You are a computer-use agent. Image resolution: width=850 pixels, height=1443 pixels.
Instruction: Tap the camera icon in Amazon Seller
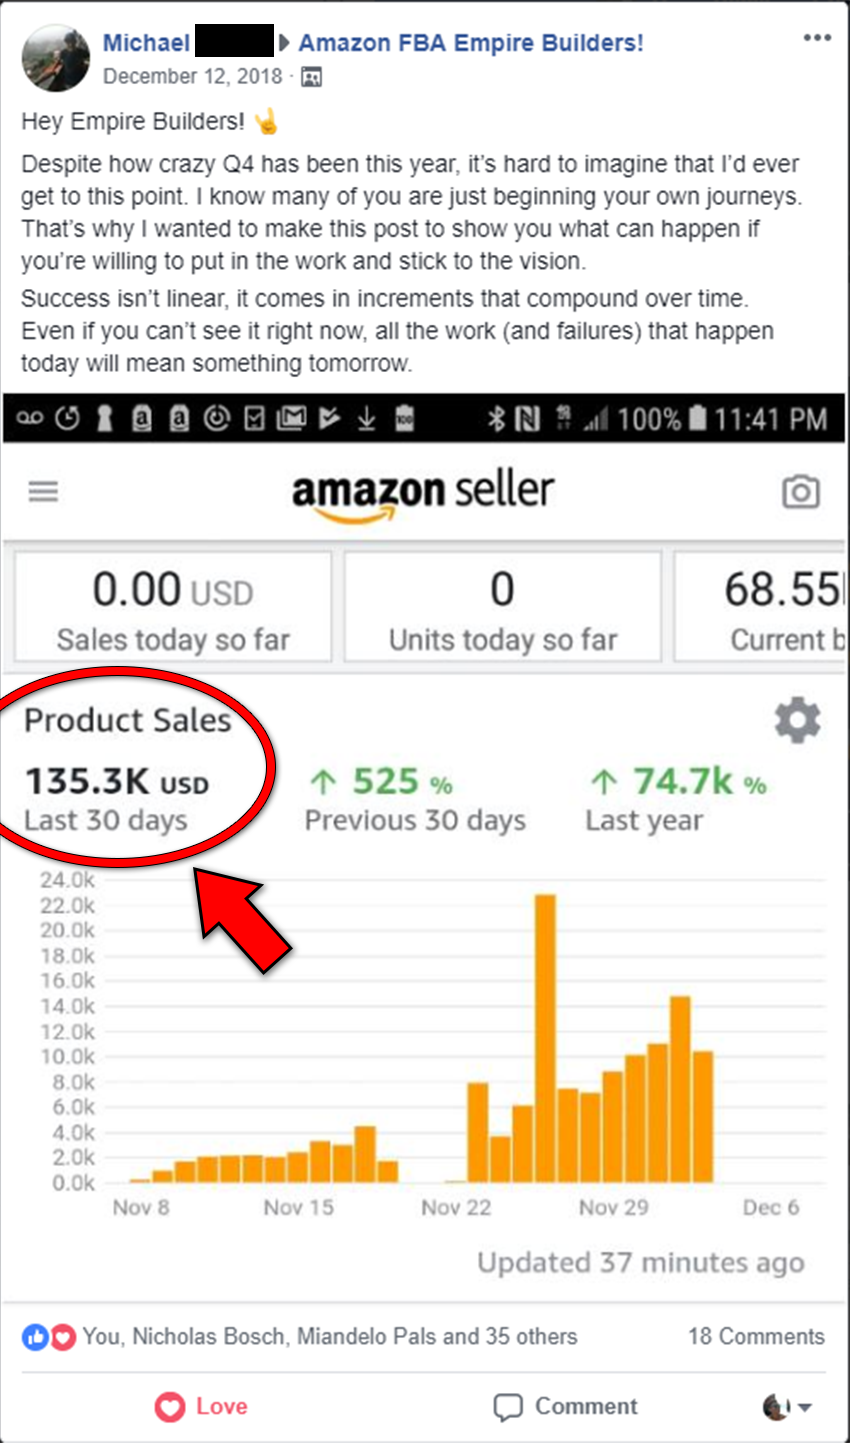pos(800,492)
